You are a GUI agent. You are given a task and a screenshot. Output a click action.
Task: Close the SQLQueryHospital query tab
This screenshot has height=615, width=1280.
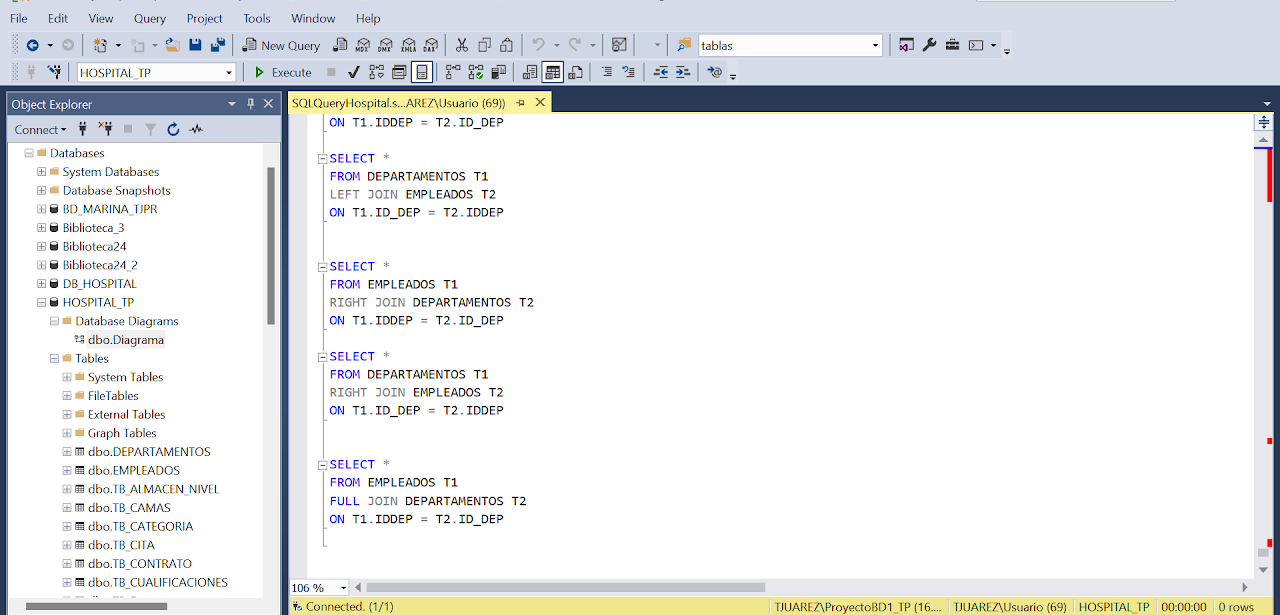pyautogui.click(x=541, y=102)
